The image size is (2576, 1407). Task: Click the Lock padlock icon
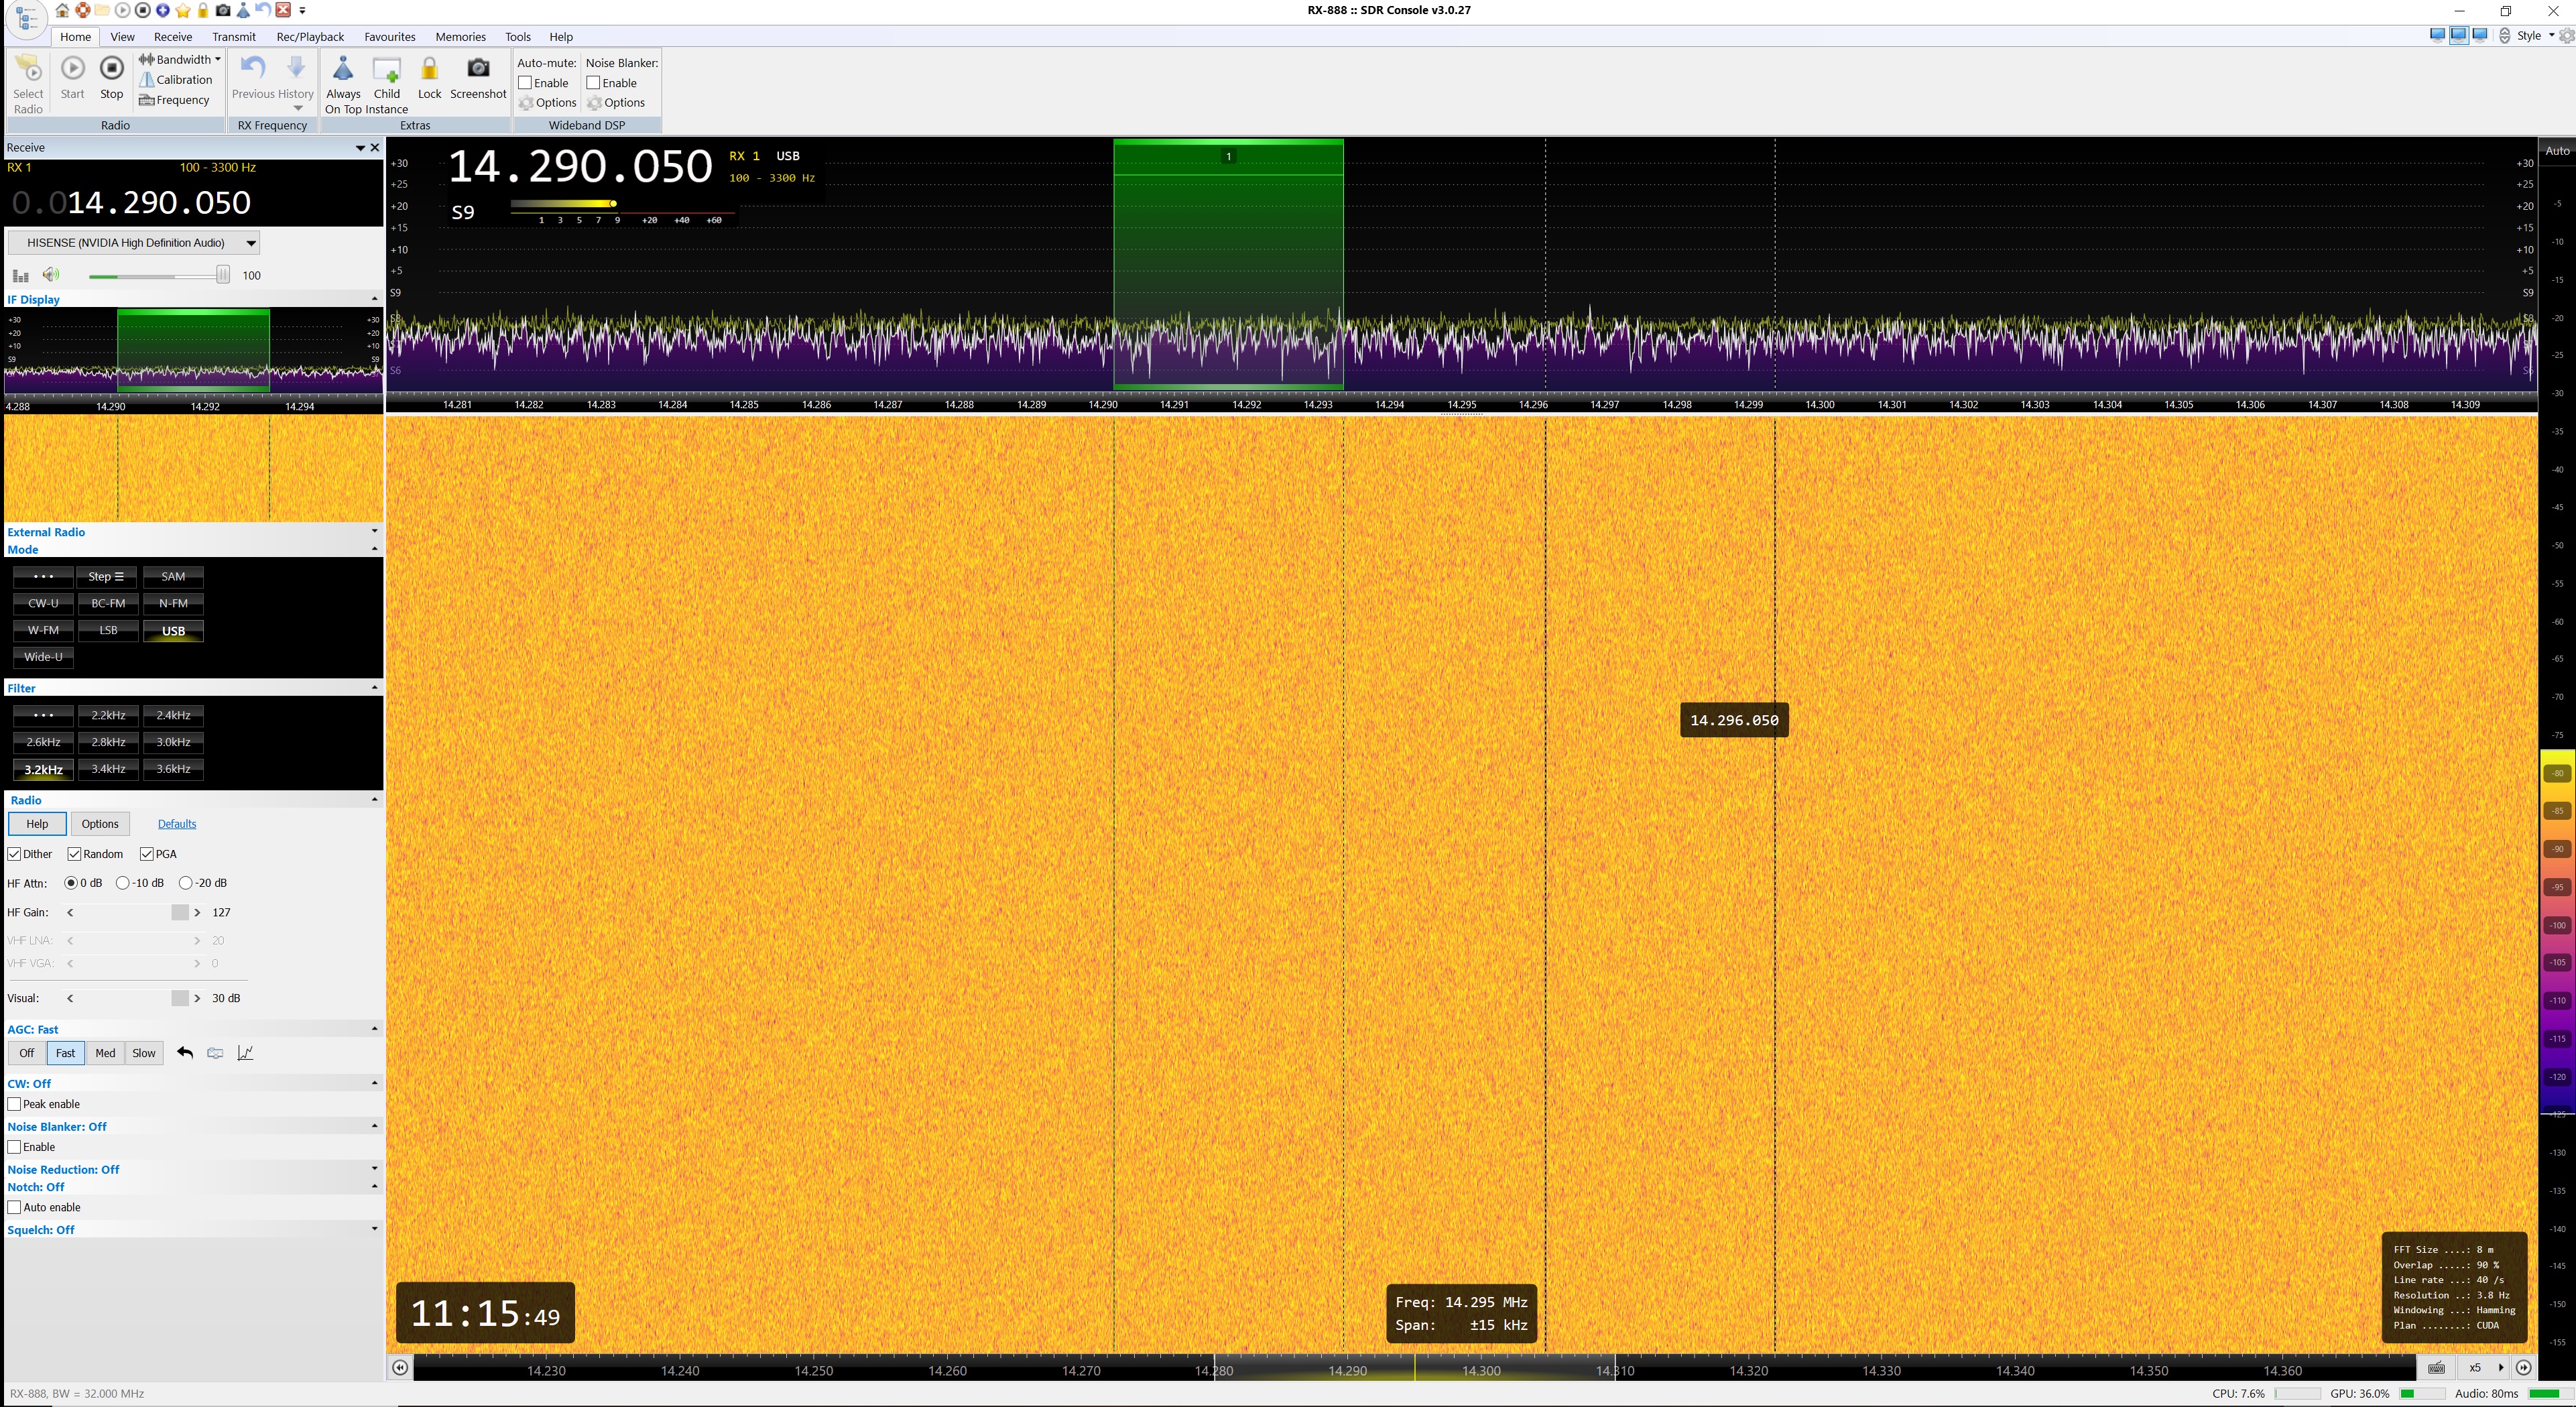429,69
